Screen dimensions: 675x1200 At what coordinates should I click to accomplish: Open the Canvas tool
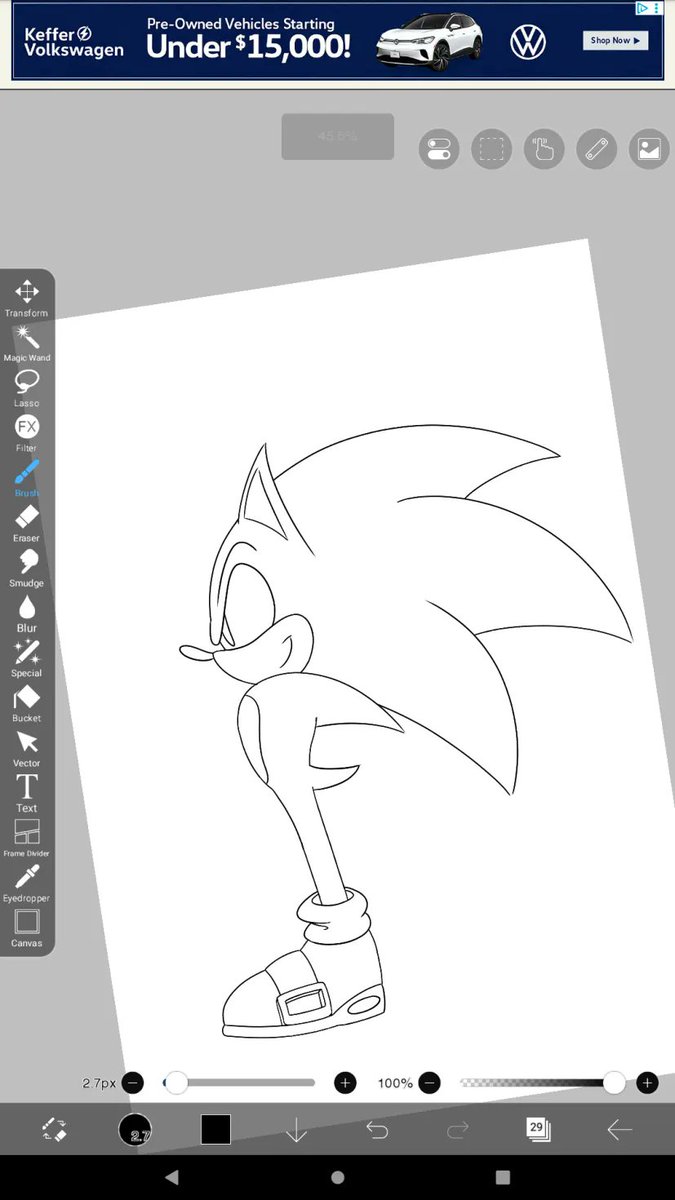point(26,928)
